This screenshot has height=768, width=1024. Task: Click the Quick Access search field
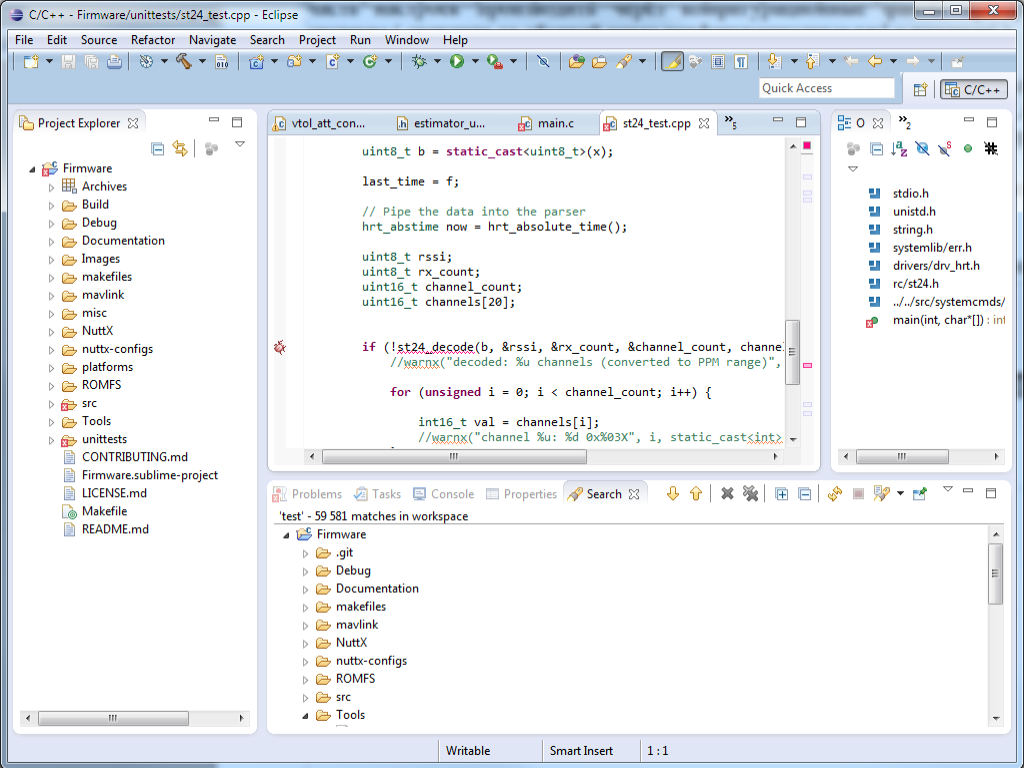[826, 88]
